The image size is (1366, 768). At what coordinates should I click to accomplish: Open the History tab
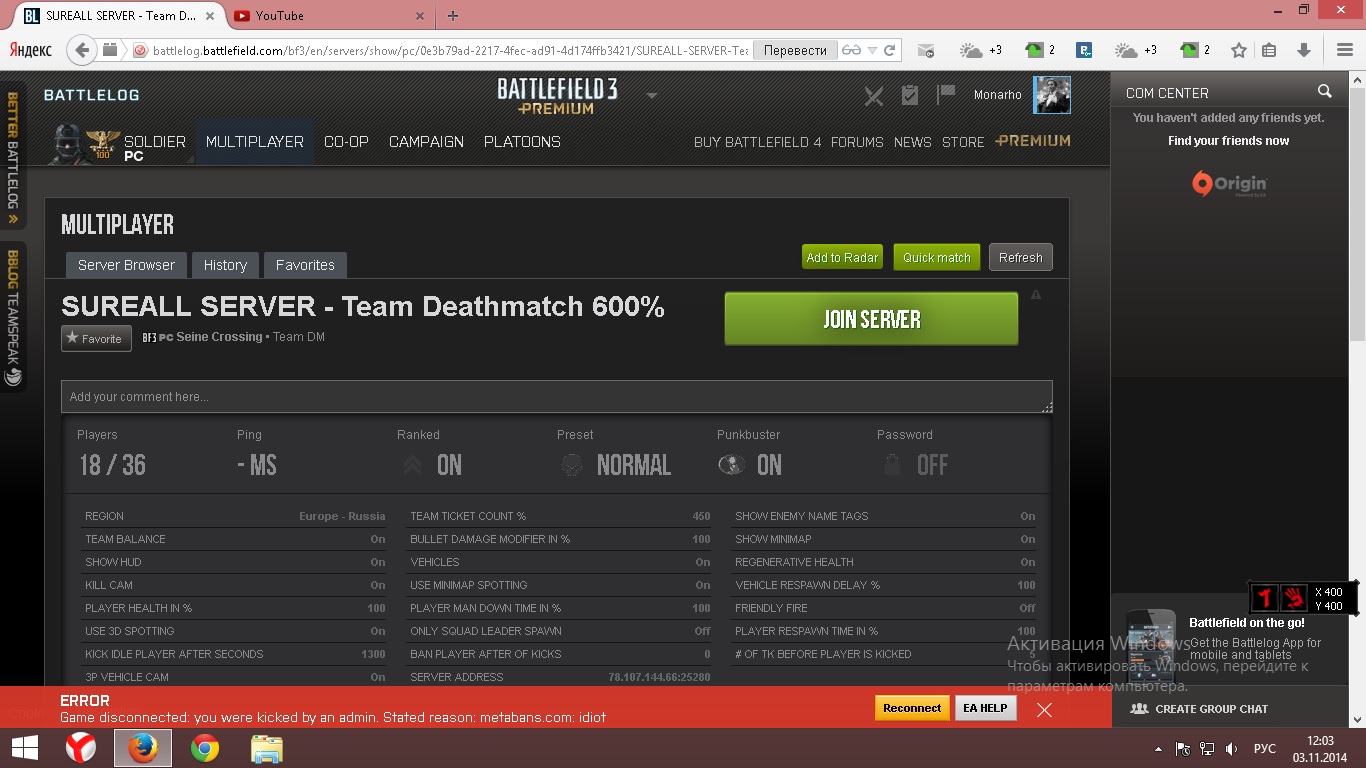[x=225, y=265]
